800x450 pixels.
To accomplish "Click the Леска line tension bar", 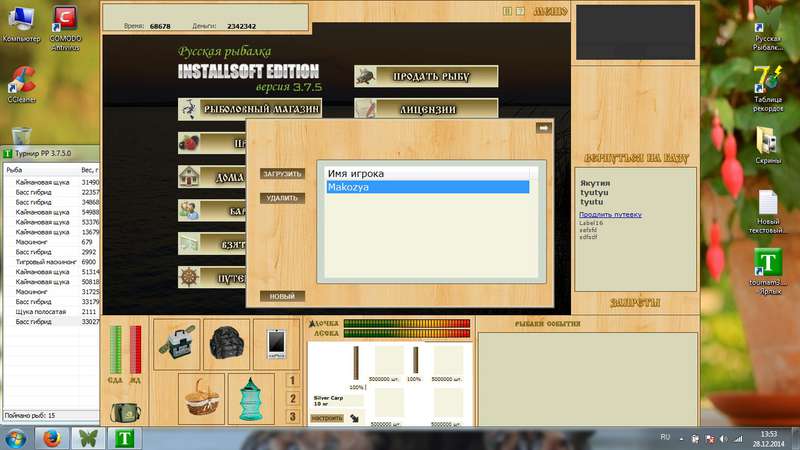I will [x=407, y=334].
